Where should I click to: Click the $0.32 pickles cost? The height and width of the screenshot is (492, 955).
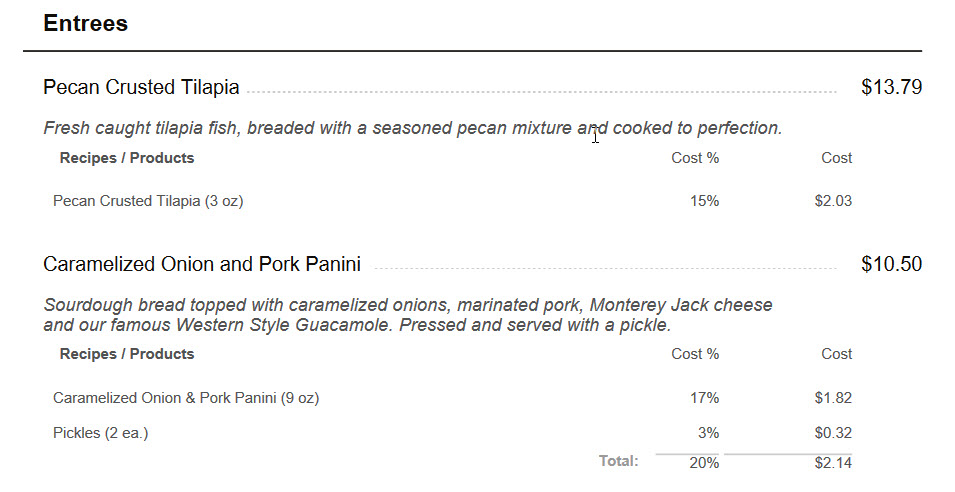(833, 433)
